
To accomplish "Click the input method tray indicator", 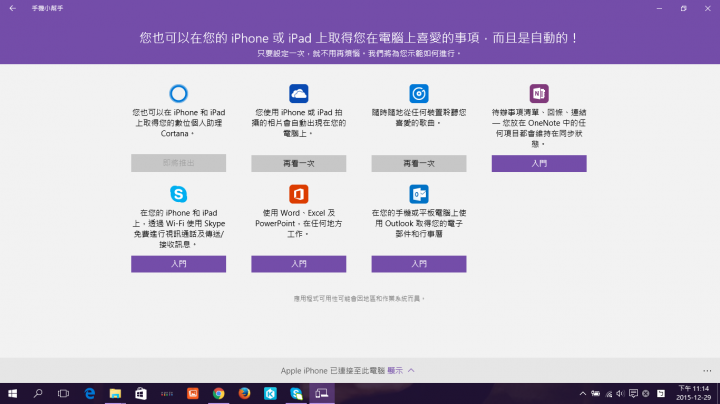I will (x=661, y=393).
